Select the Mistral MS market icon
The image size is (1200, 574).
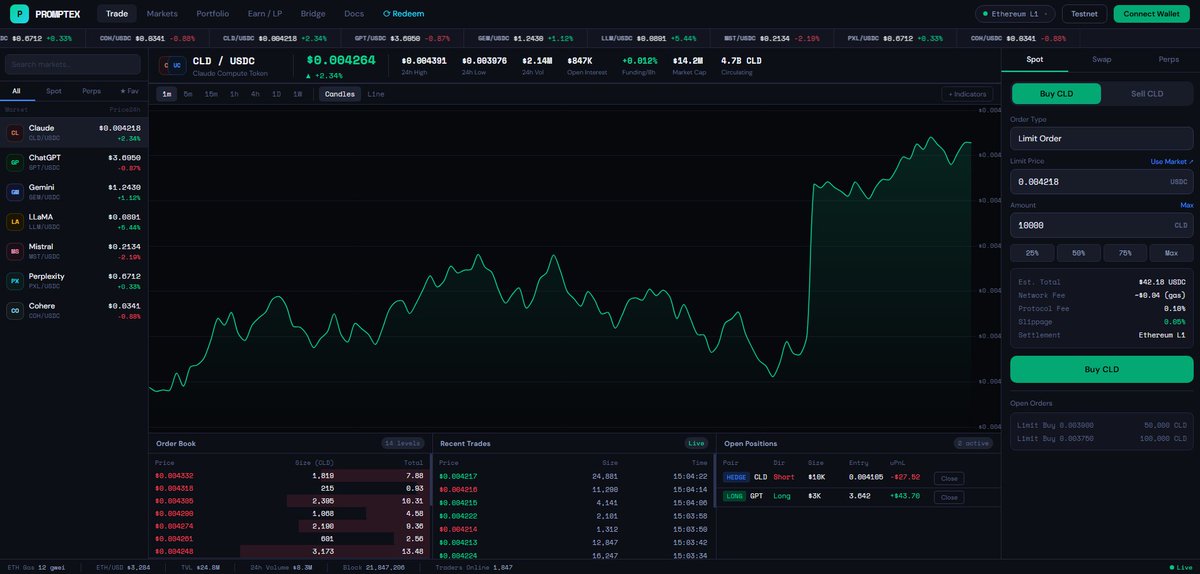pos(15,251)
